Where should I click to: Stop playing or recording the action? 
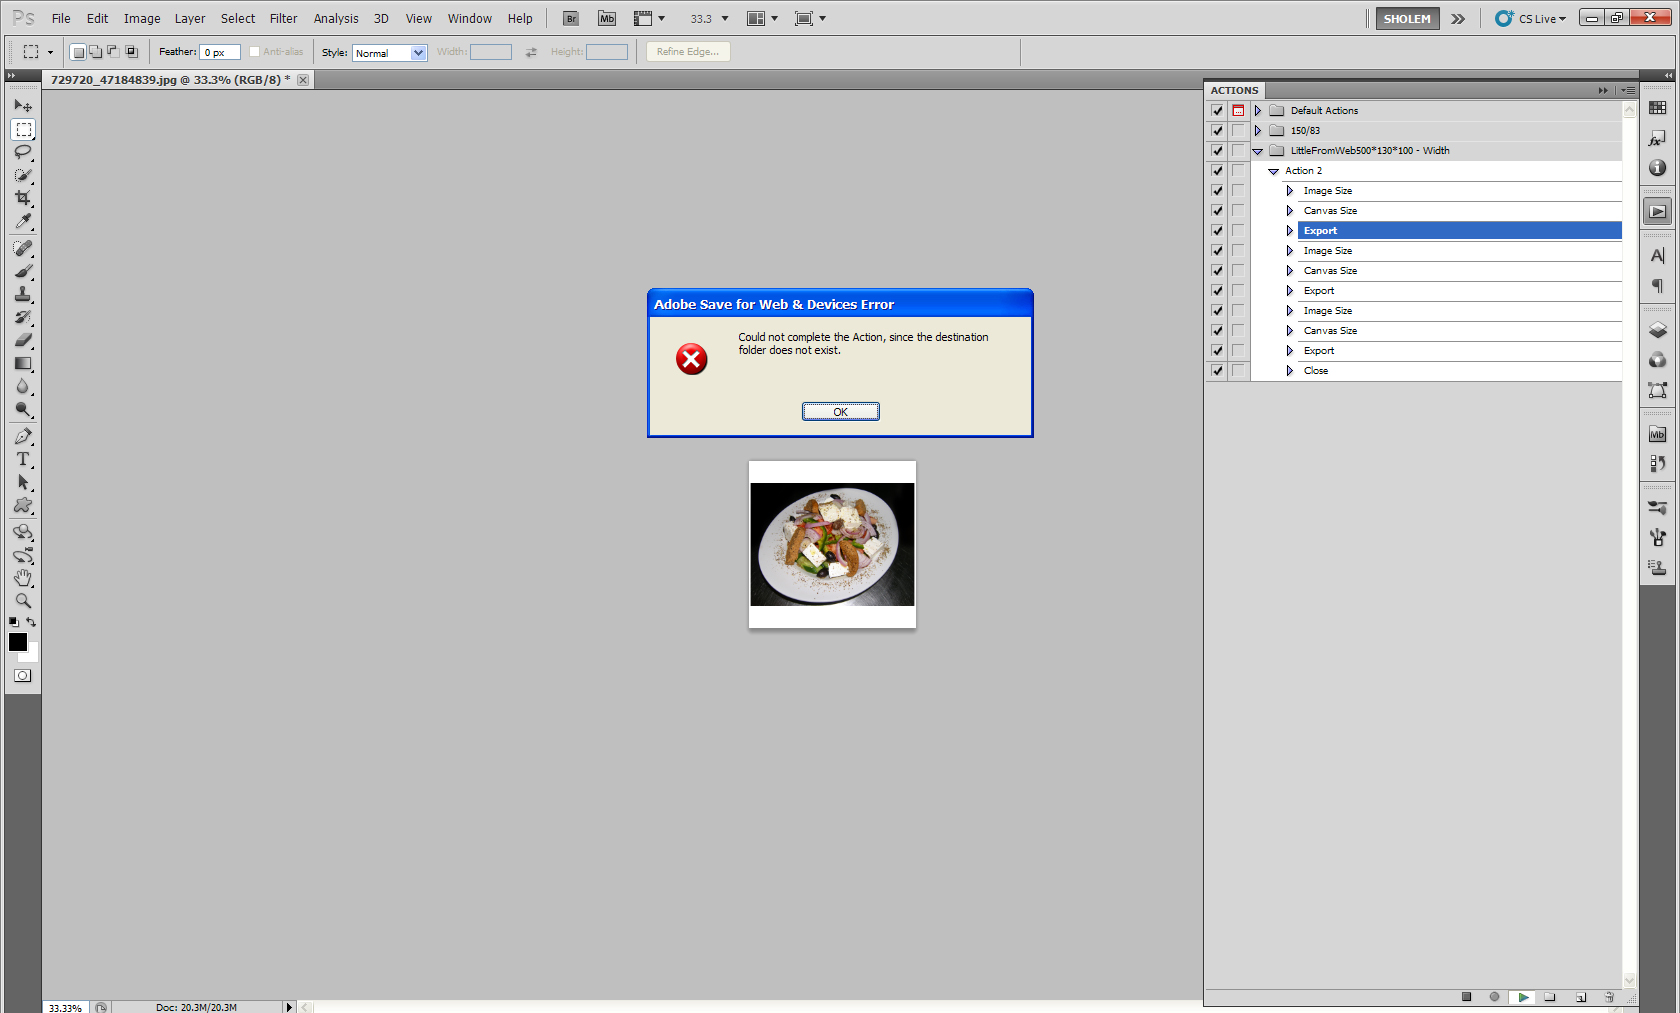pos(1466,997)
